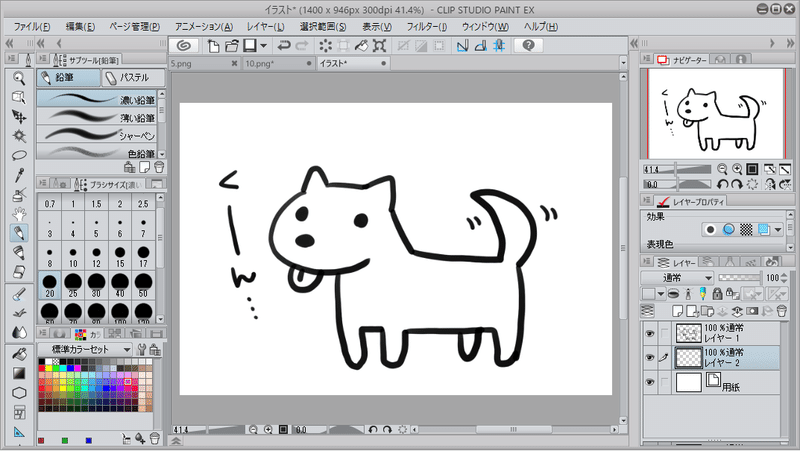
Task: Hide レイヤー 2 visibility eye
Action: tap(649, 358)
